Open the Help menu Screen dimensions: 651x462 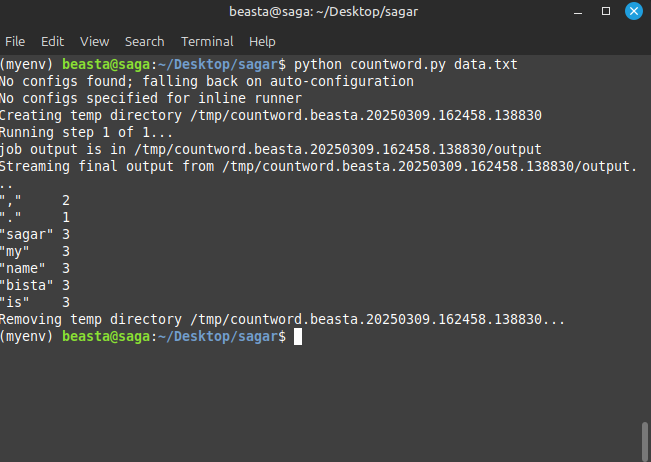tap(262, 42)
